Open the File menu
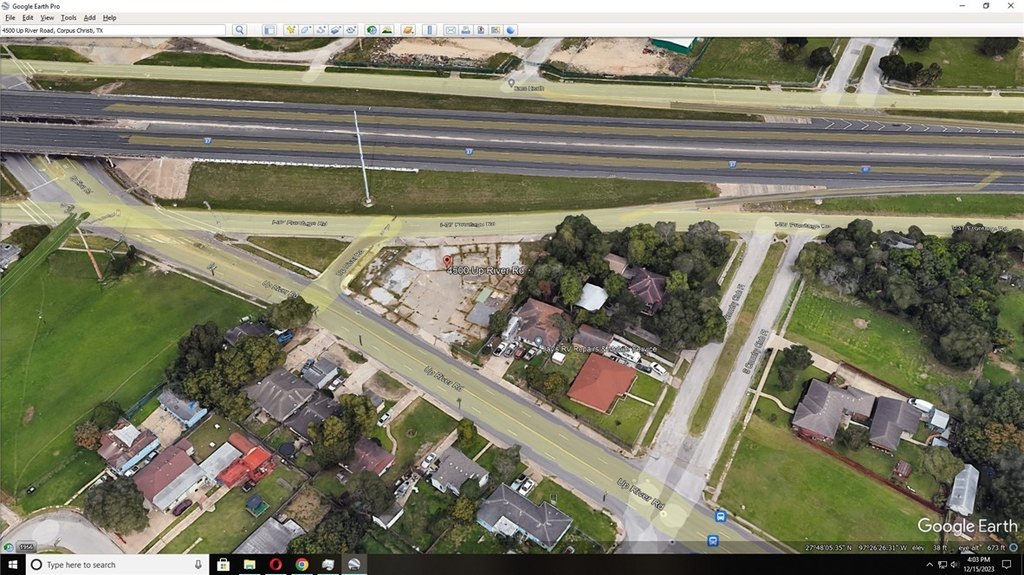 pos(10,18)
